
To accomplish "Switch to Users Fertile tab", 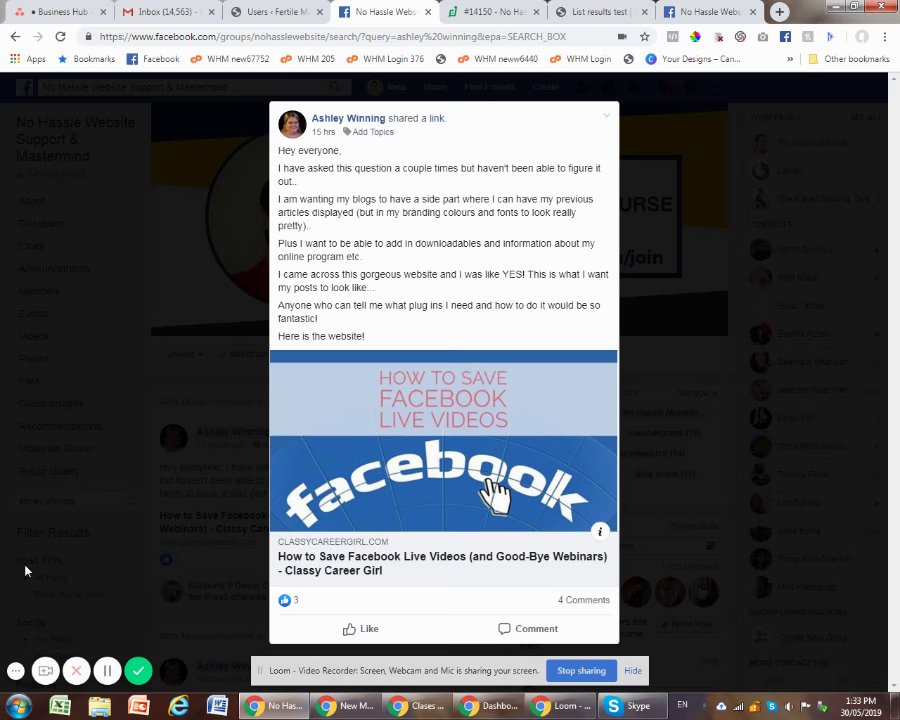I will [x=277, y=11].
